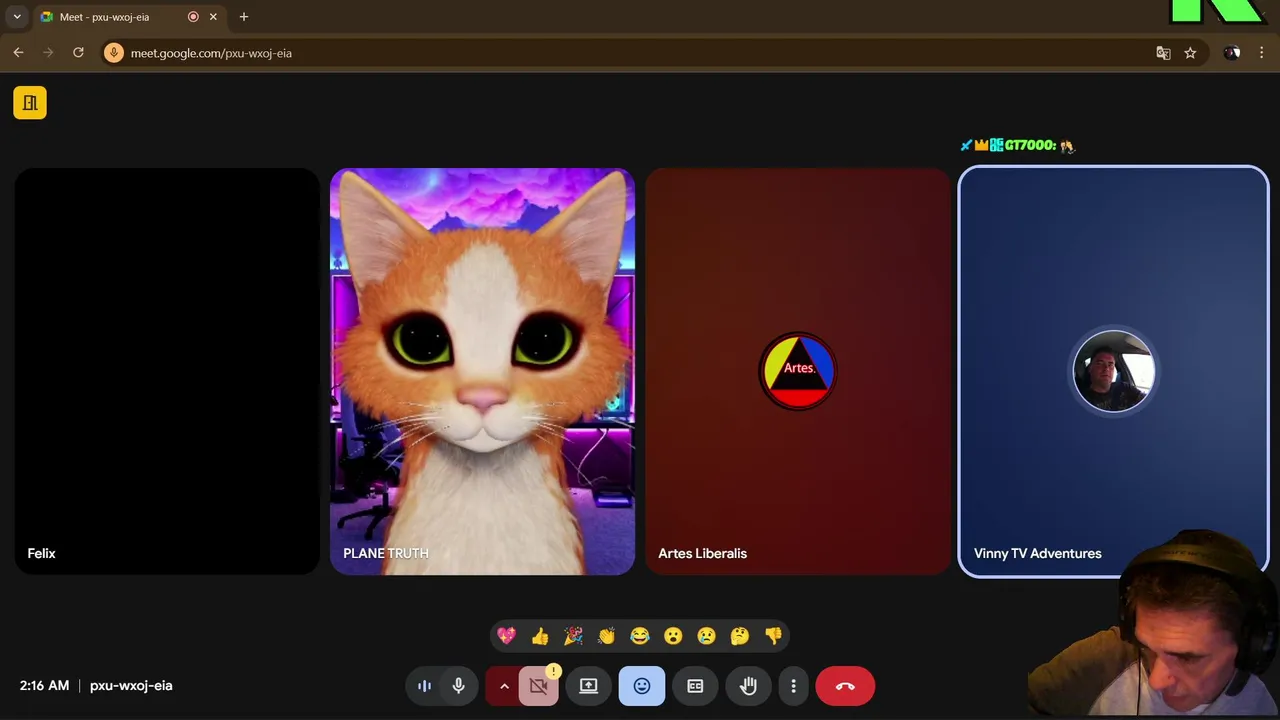Click the Felix name label
This screenshot has width=1280, height=720.
click(41, 553)
